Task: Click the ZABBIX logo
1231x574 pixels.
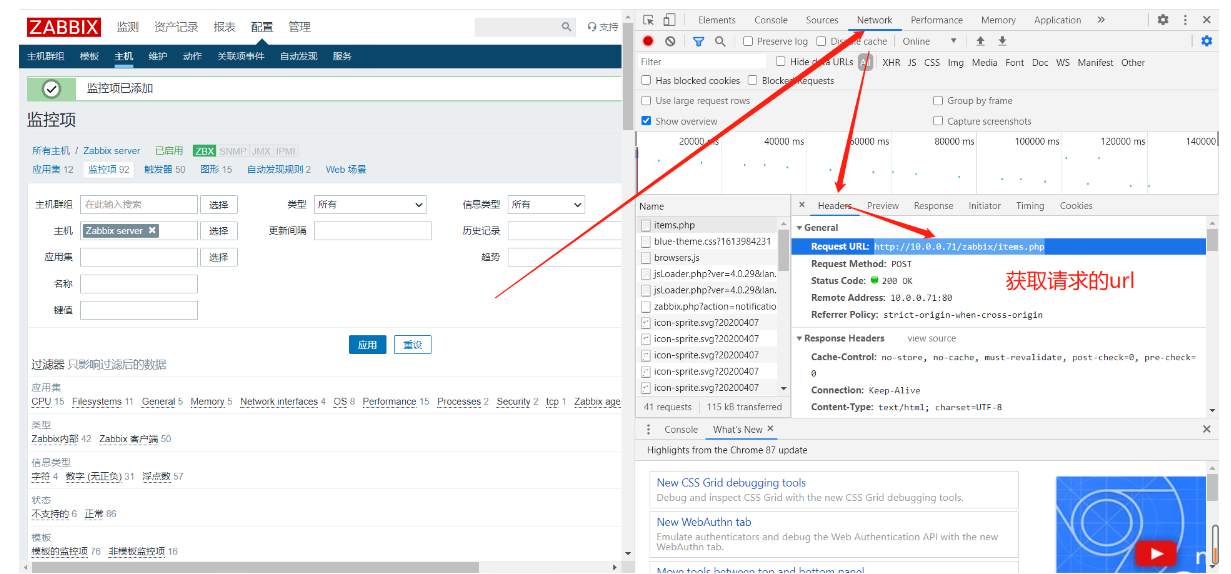Action: 66,27
